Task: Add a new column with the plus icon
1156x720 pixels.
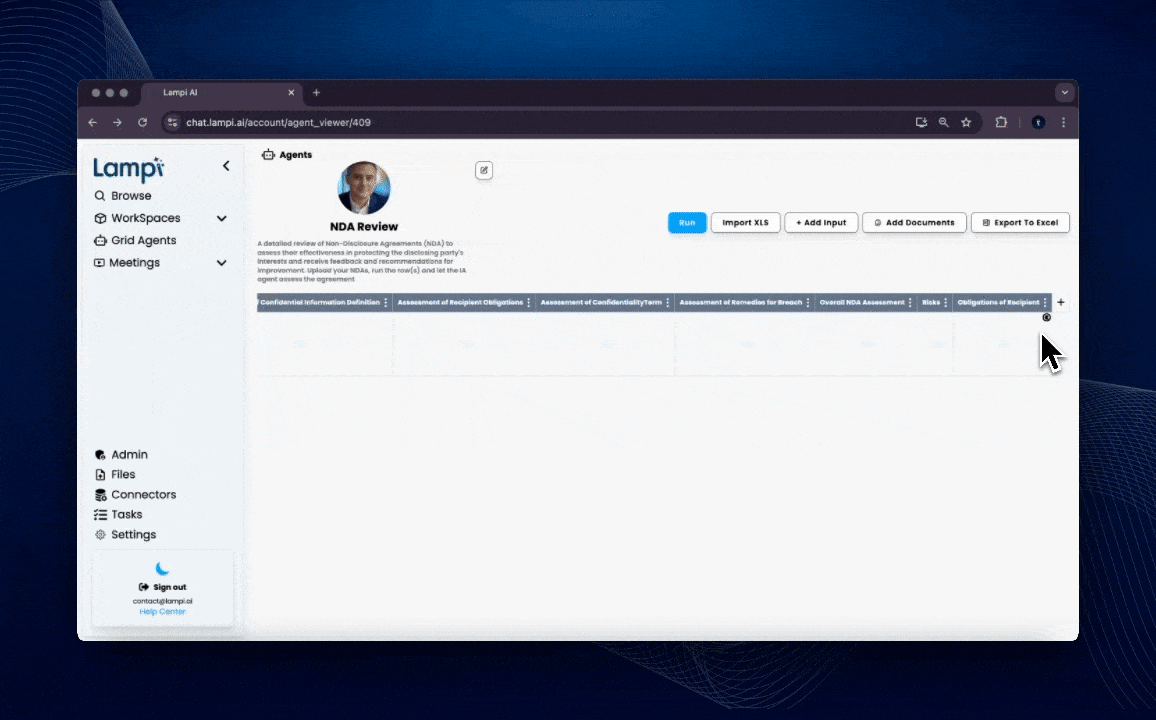Action: pyautogui.click(x=1061, y=302)
